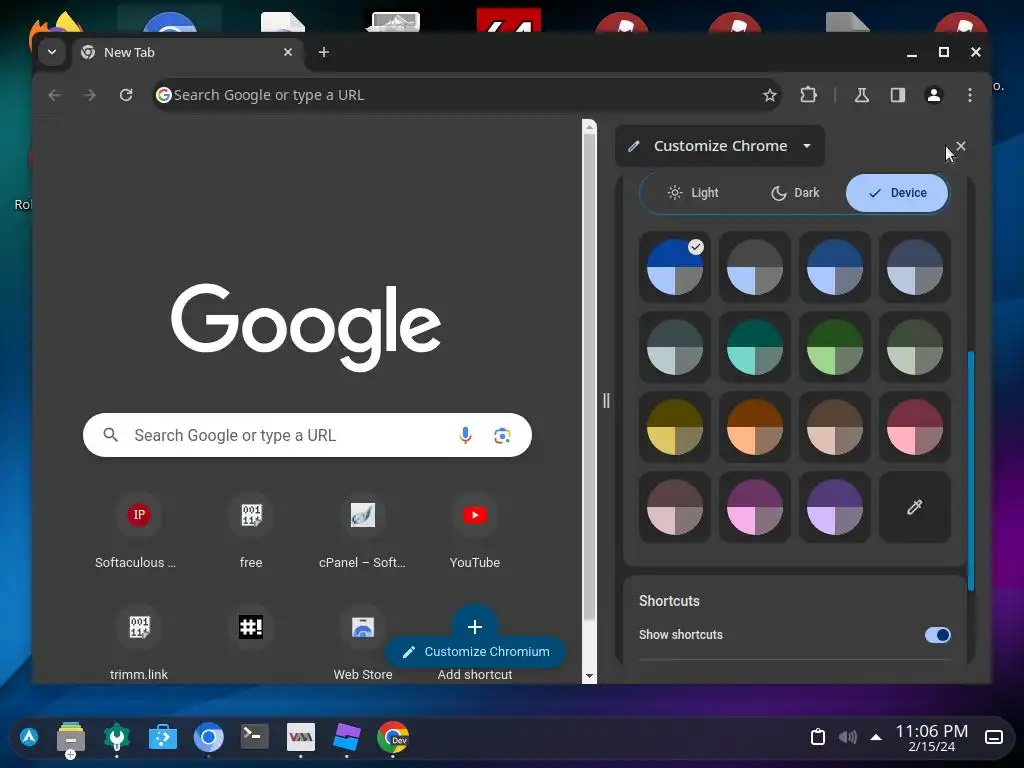The height and width of the screenshot is (768, 1024).
Task: Reload the page with refresh icon
Action: (126, 95)
